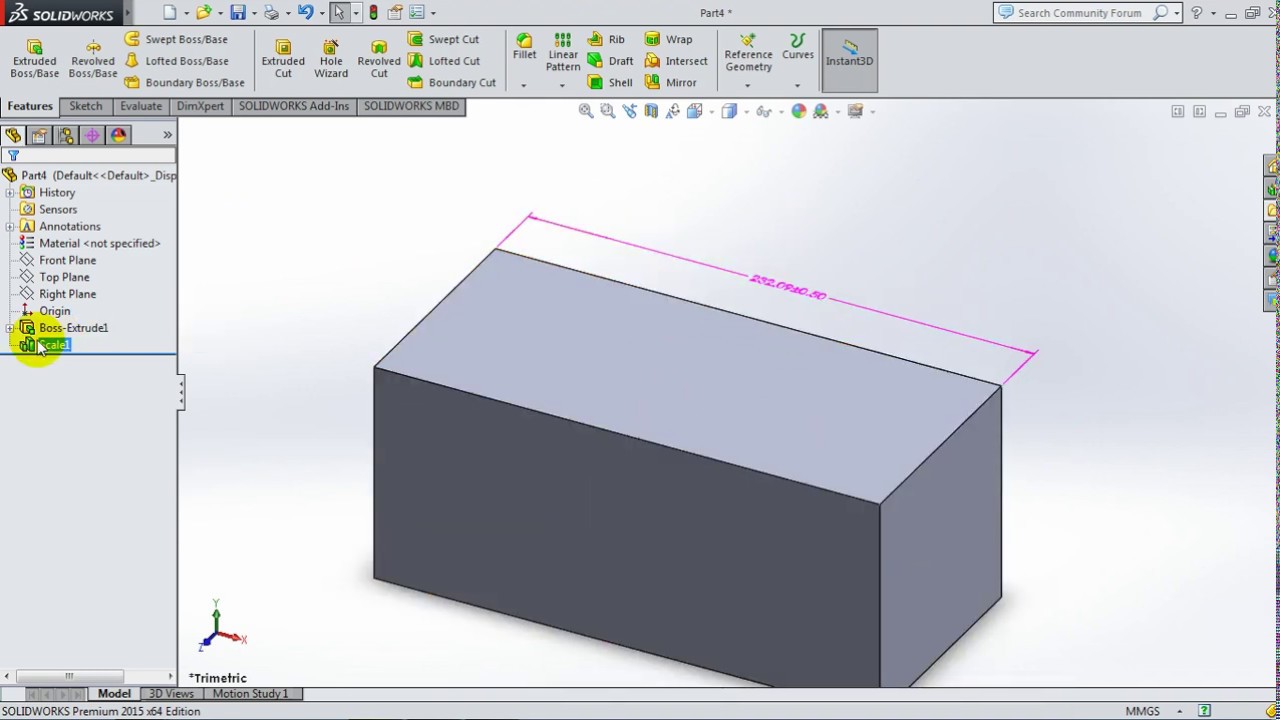Toggle Instant3D mode
1280x720 pixels.
(849, 60)
